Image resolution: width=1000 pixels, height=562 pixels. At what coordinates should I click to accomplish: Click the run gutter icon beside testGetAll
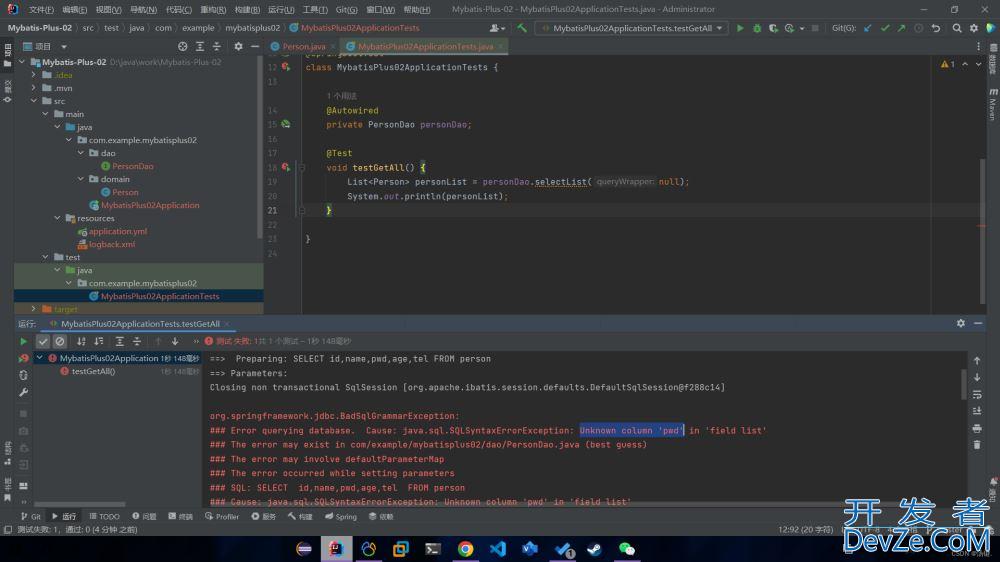286,168
